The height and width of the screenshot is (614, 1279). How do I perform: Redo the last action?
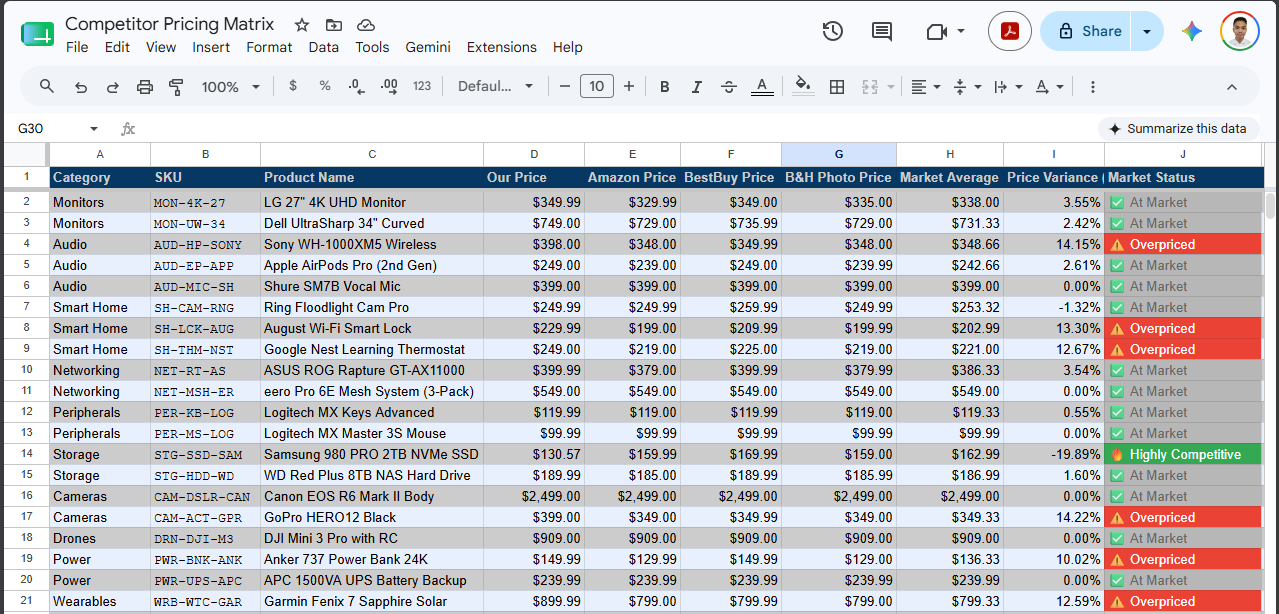click(x=113, y=87)
